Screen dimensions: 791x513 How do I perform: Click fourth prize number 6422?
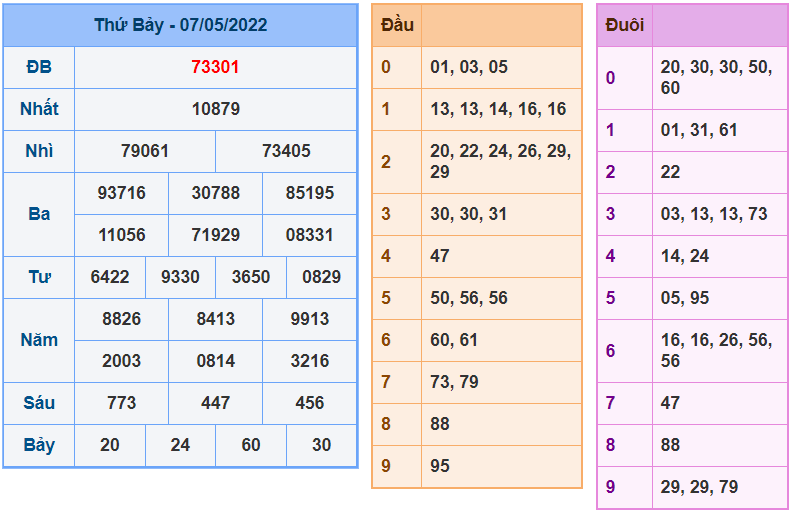109,276
